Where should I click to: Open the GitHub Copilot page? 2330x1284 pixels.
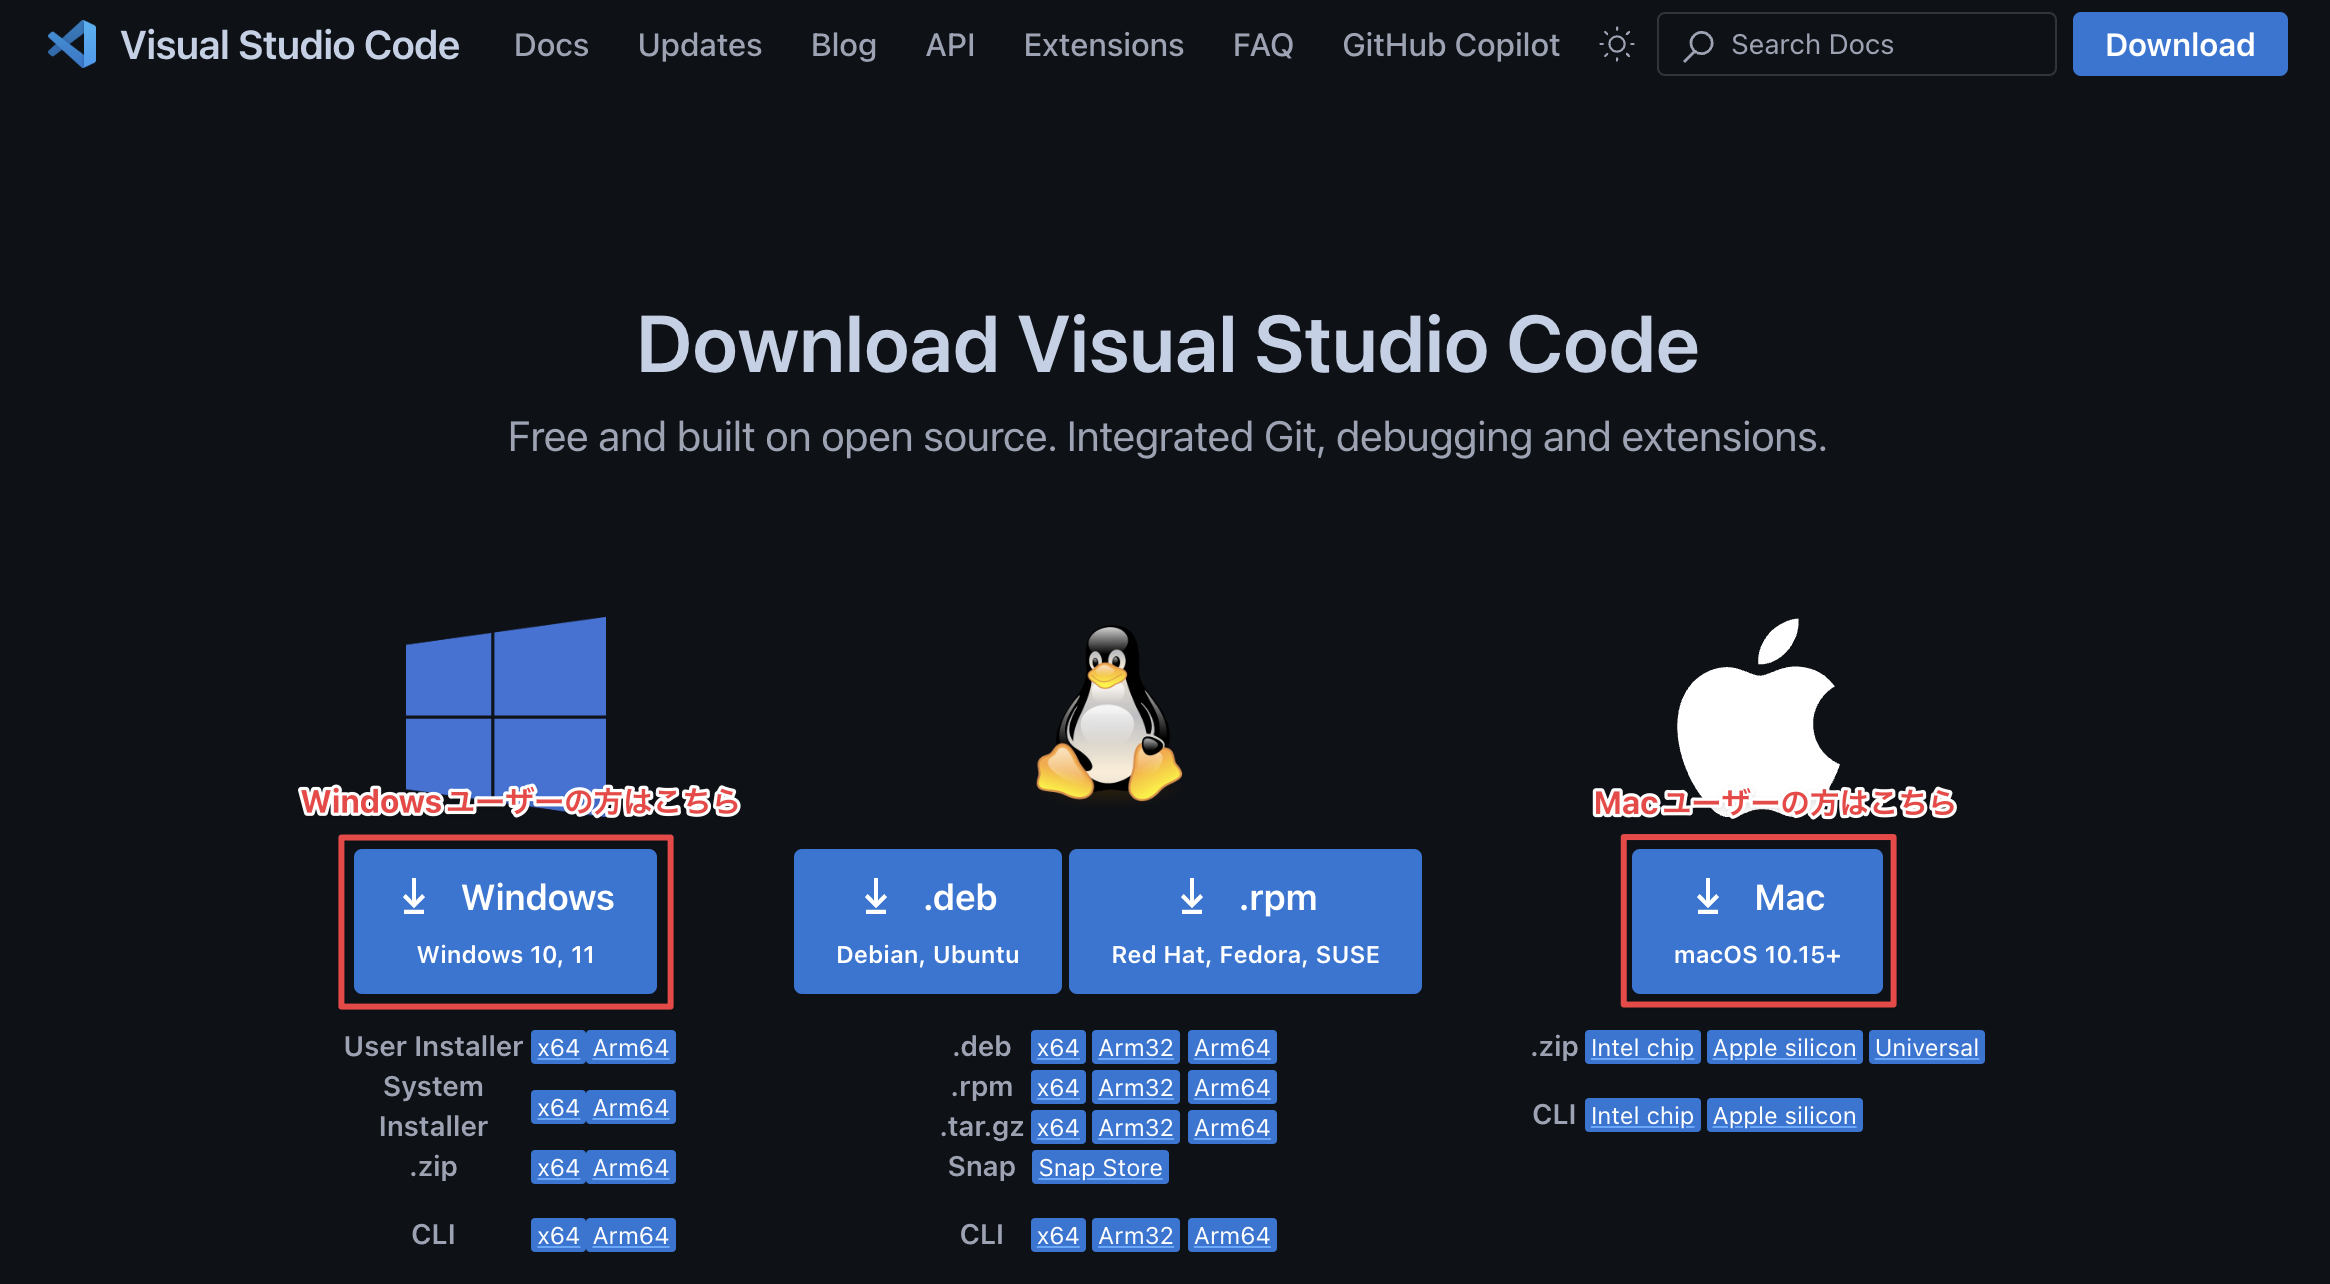1451,44
